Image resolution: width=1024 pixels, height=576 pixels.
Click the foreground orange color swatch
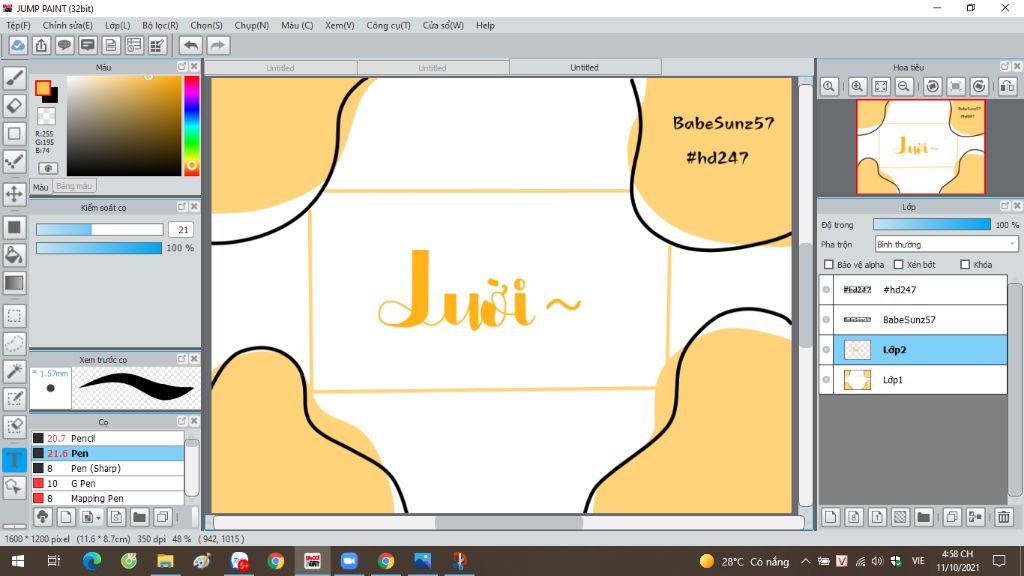pyautogui.click(x=43, y=88)
